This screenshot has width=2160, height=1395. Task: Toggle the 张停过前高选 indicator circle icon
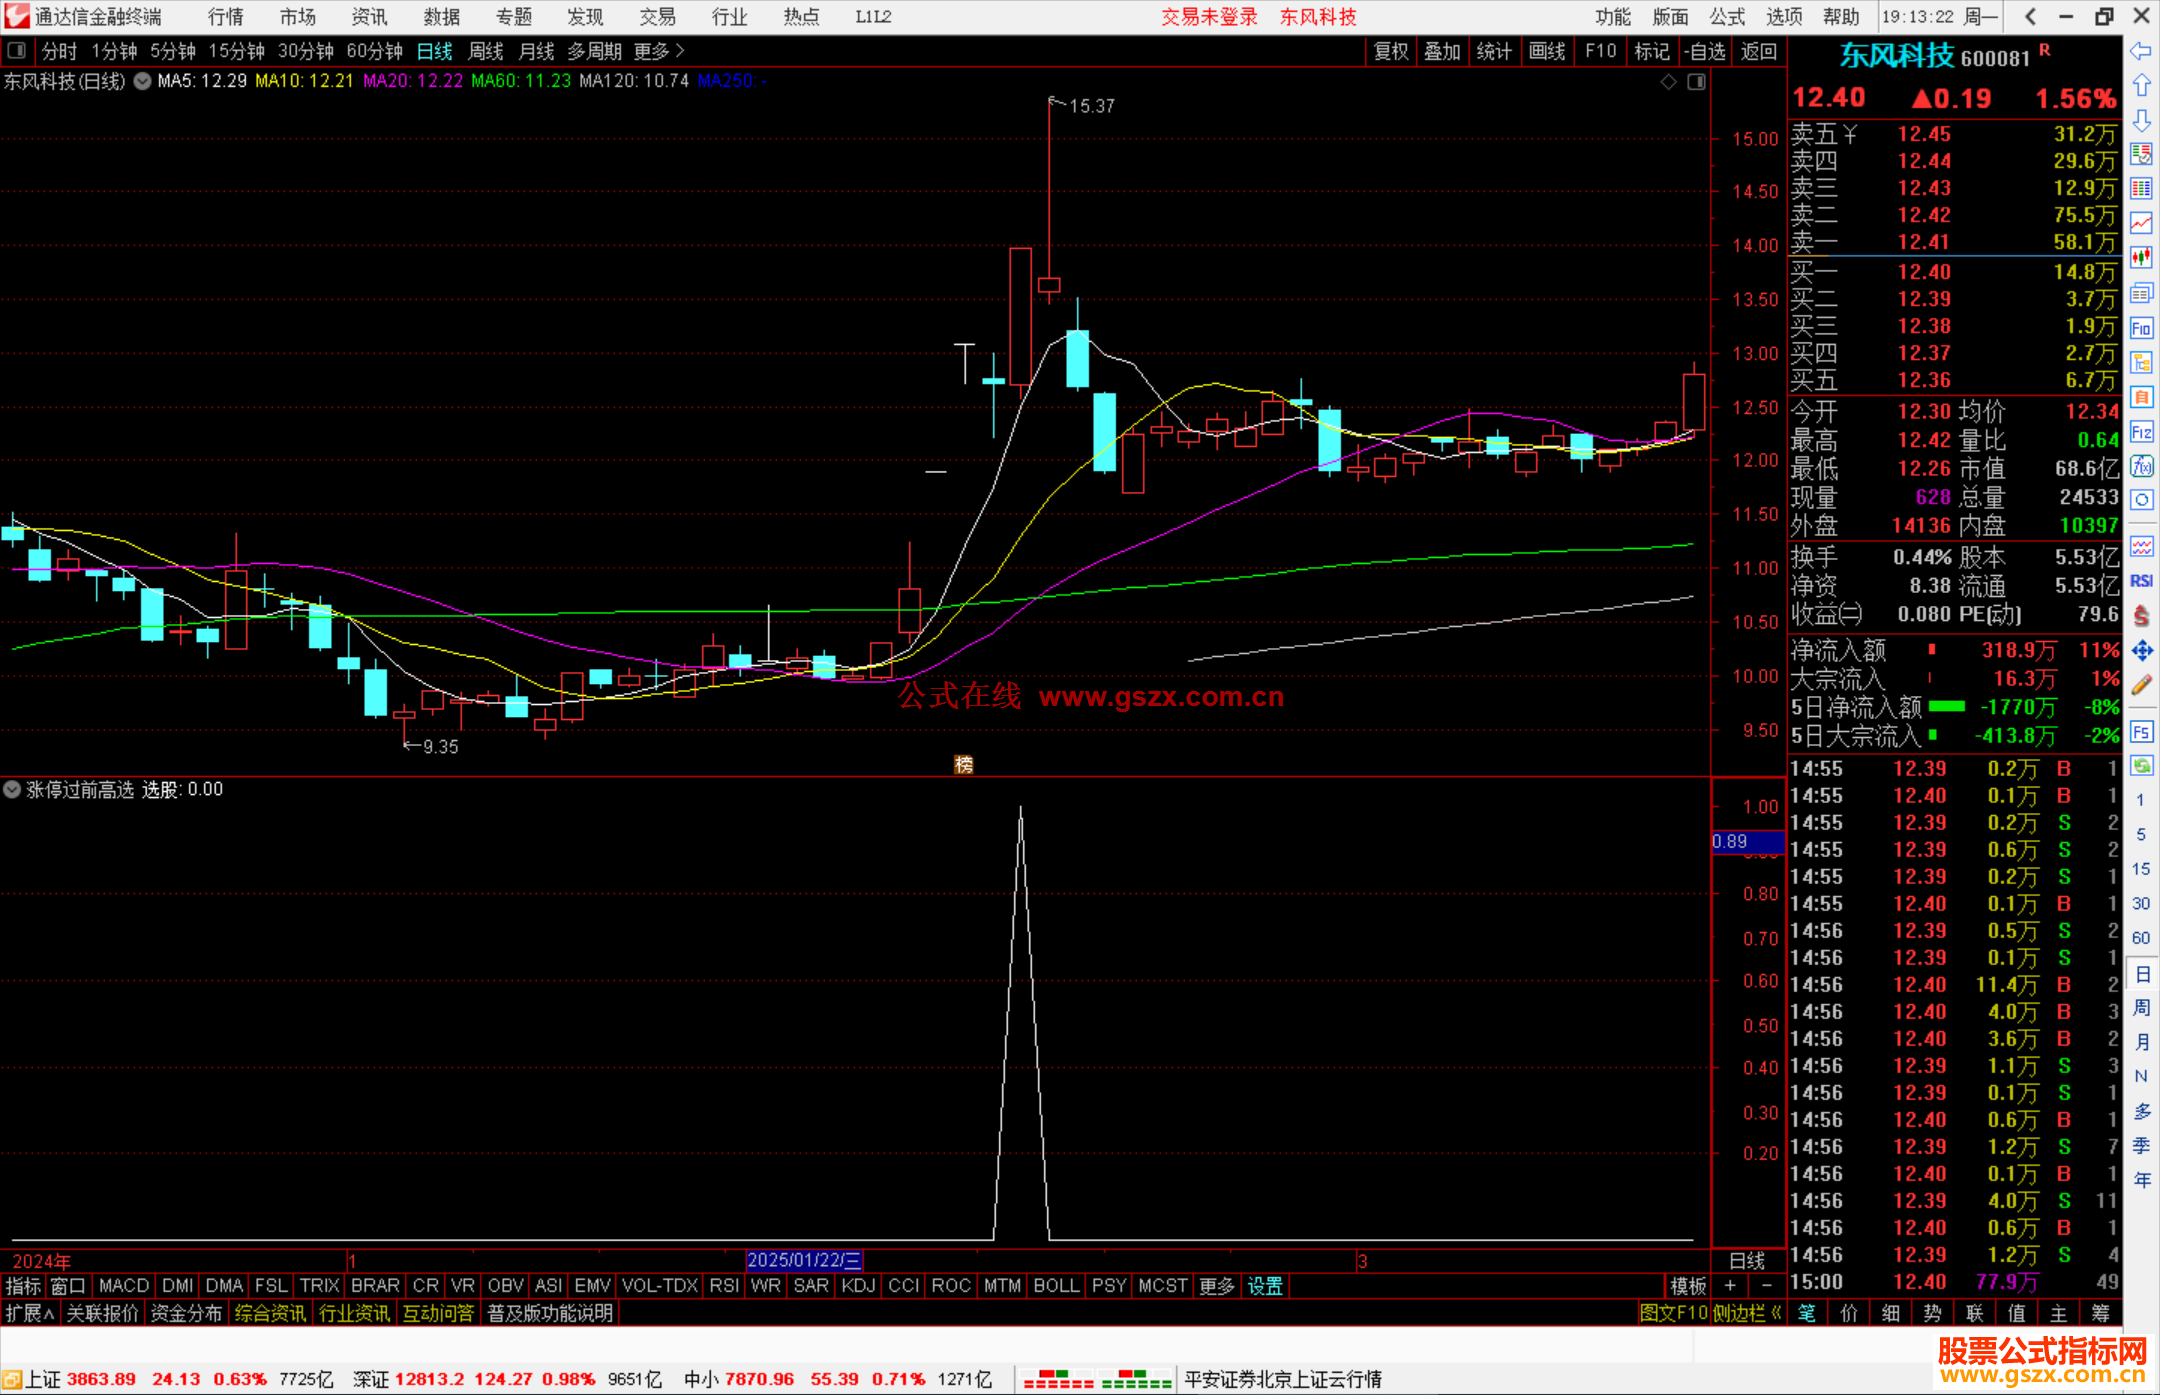tap(12, 789)
